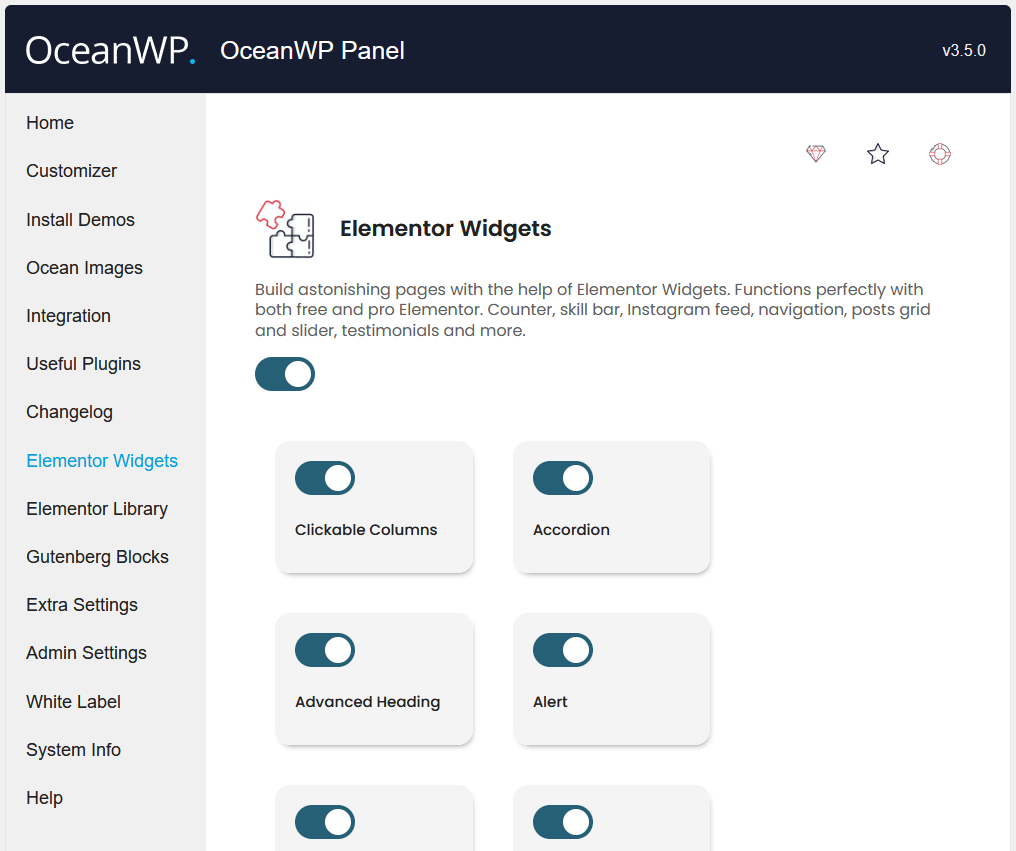Turn off the Advanced Heading toggle
The image size is (1016, 851).
[x=325, y=650]
